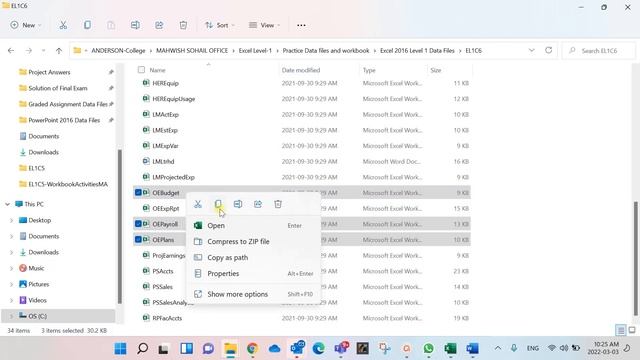Viewport: 640px width, 360px height.
Task: Open the View dropdown
Action: coord(264,25)
